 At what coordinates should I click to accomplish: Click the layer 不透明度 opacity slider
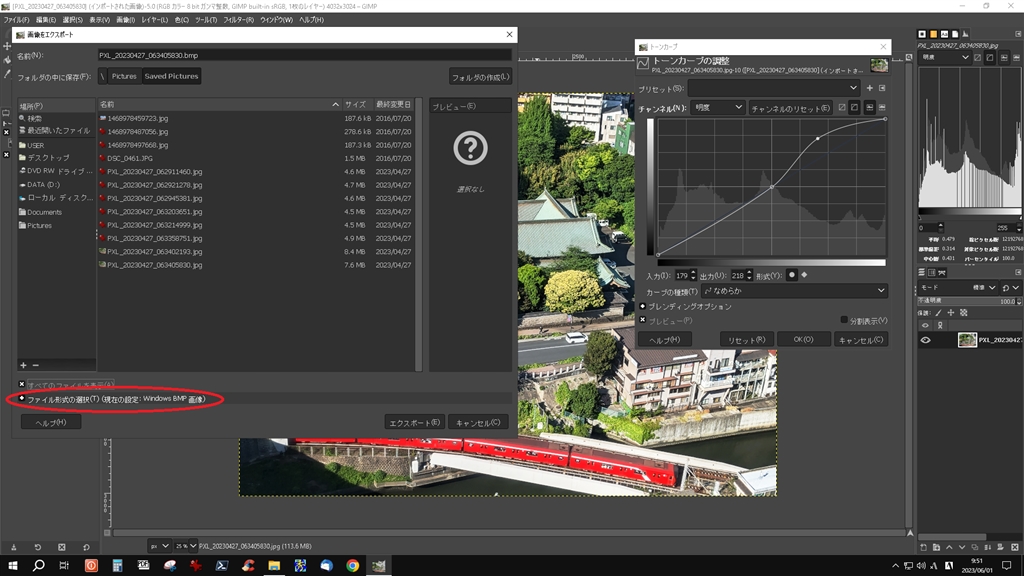click(965, 301)
